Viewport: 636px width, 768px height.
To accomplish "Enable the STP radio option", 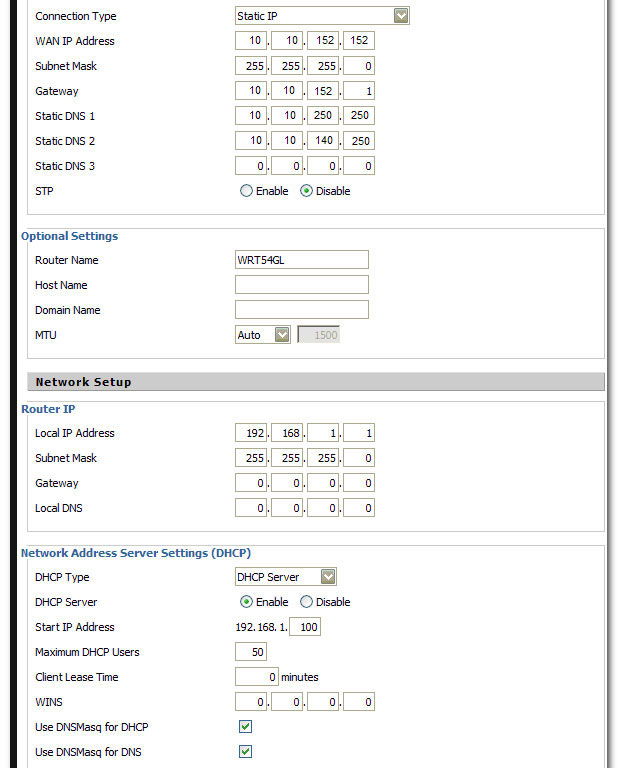I will pos(246,191).
